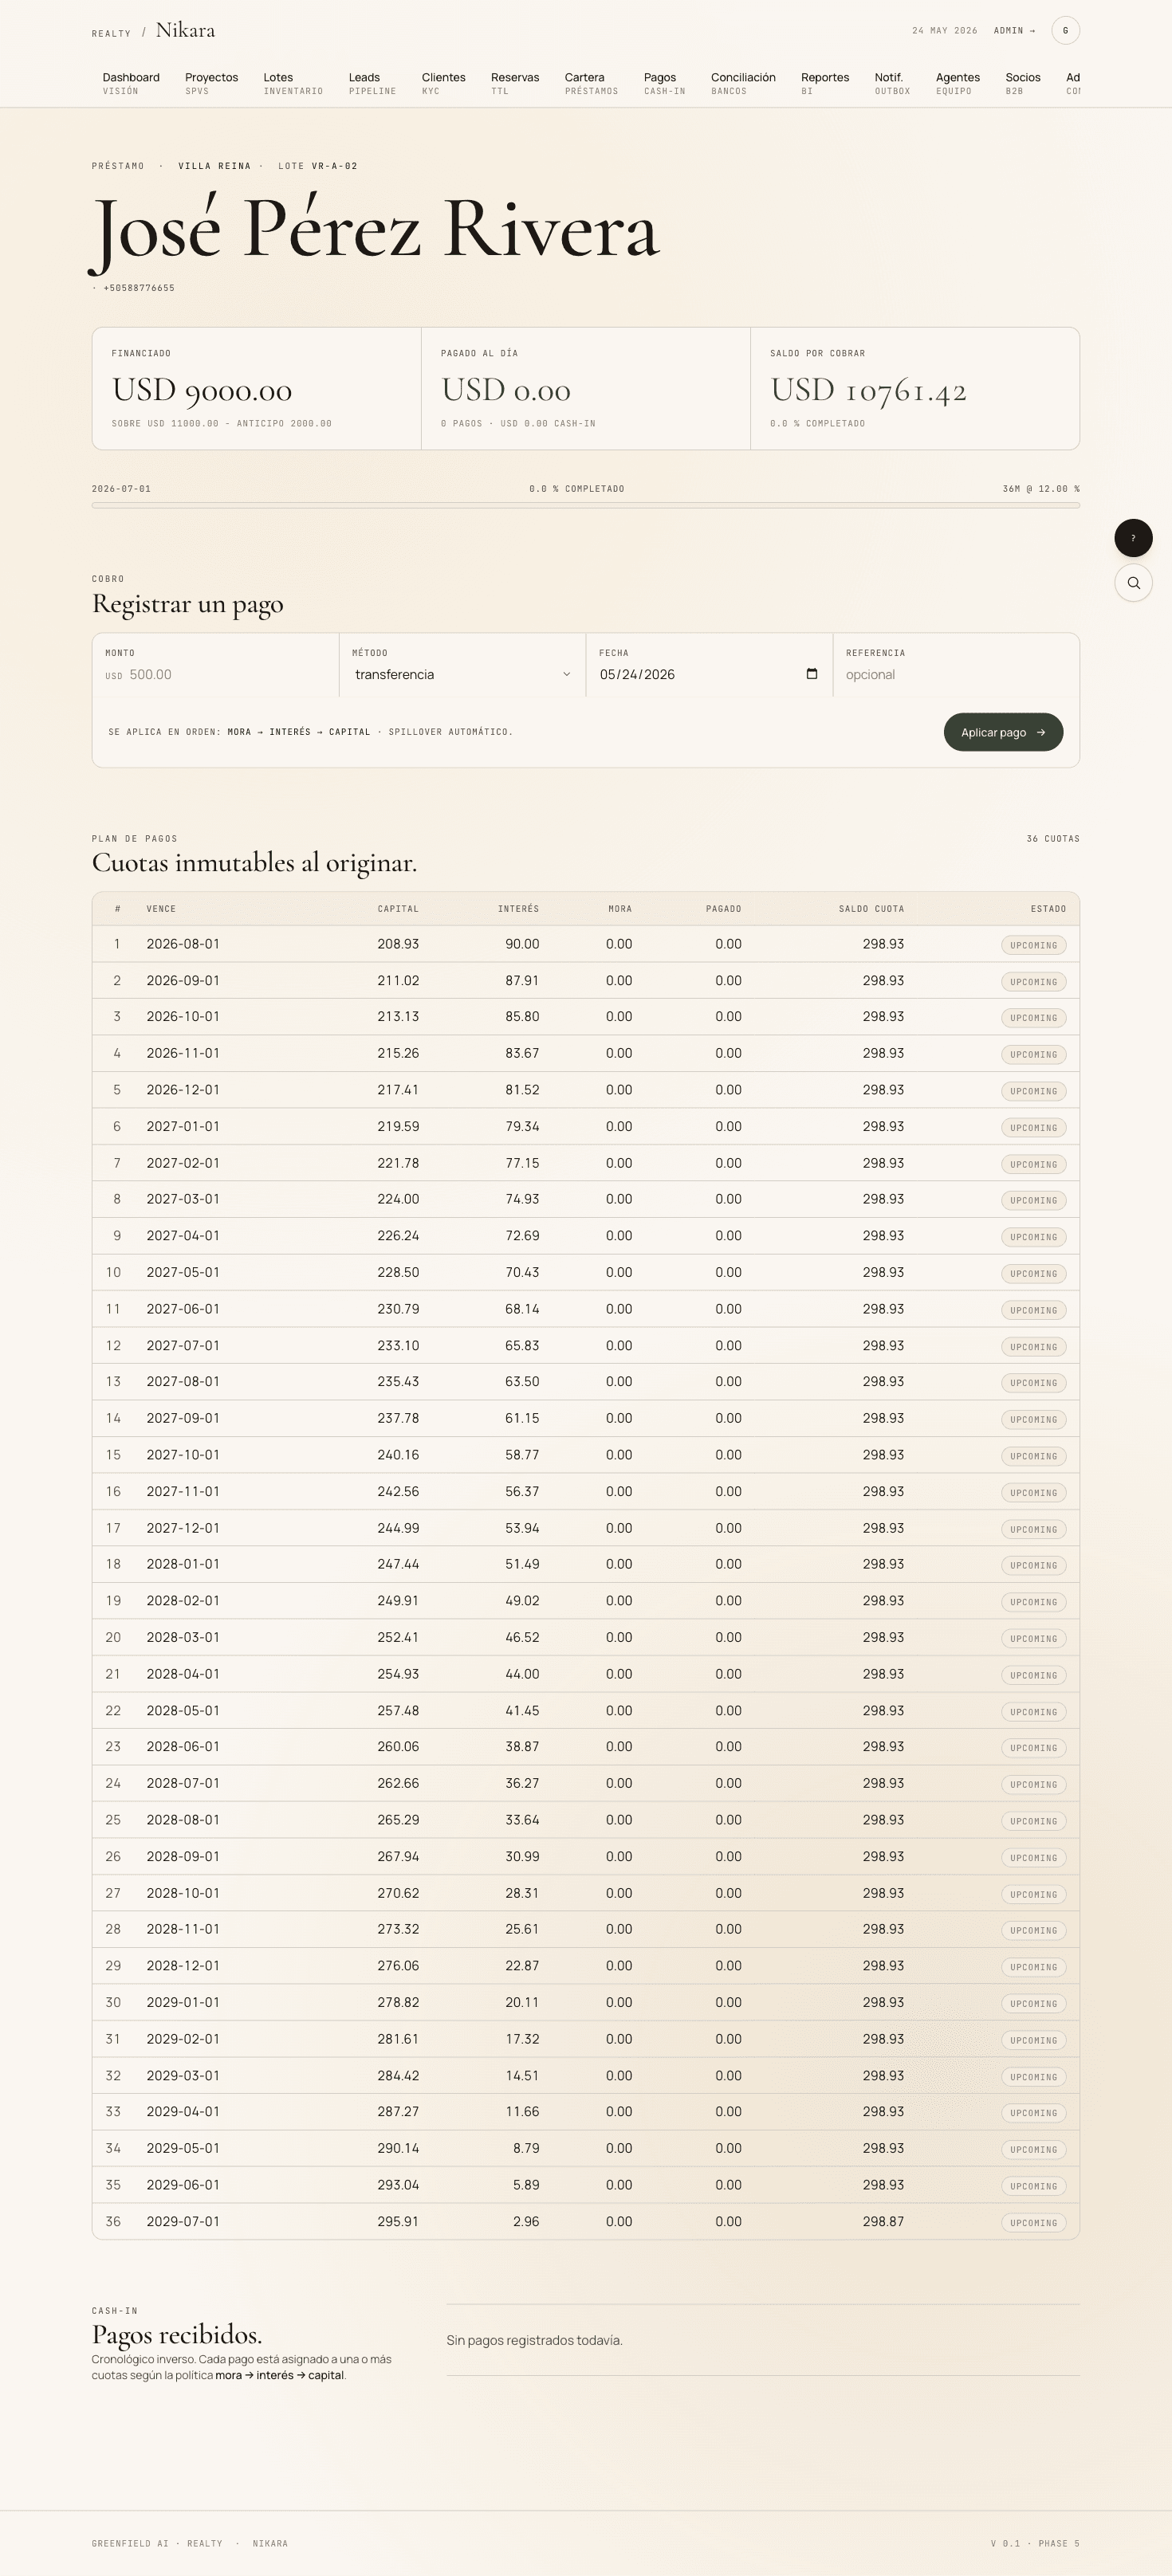Open the ADMIN account menu
Screen dimensions: 1172x2576
[1014, 31]
